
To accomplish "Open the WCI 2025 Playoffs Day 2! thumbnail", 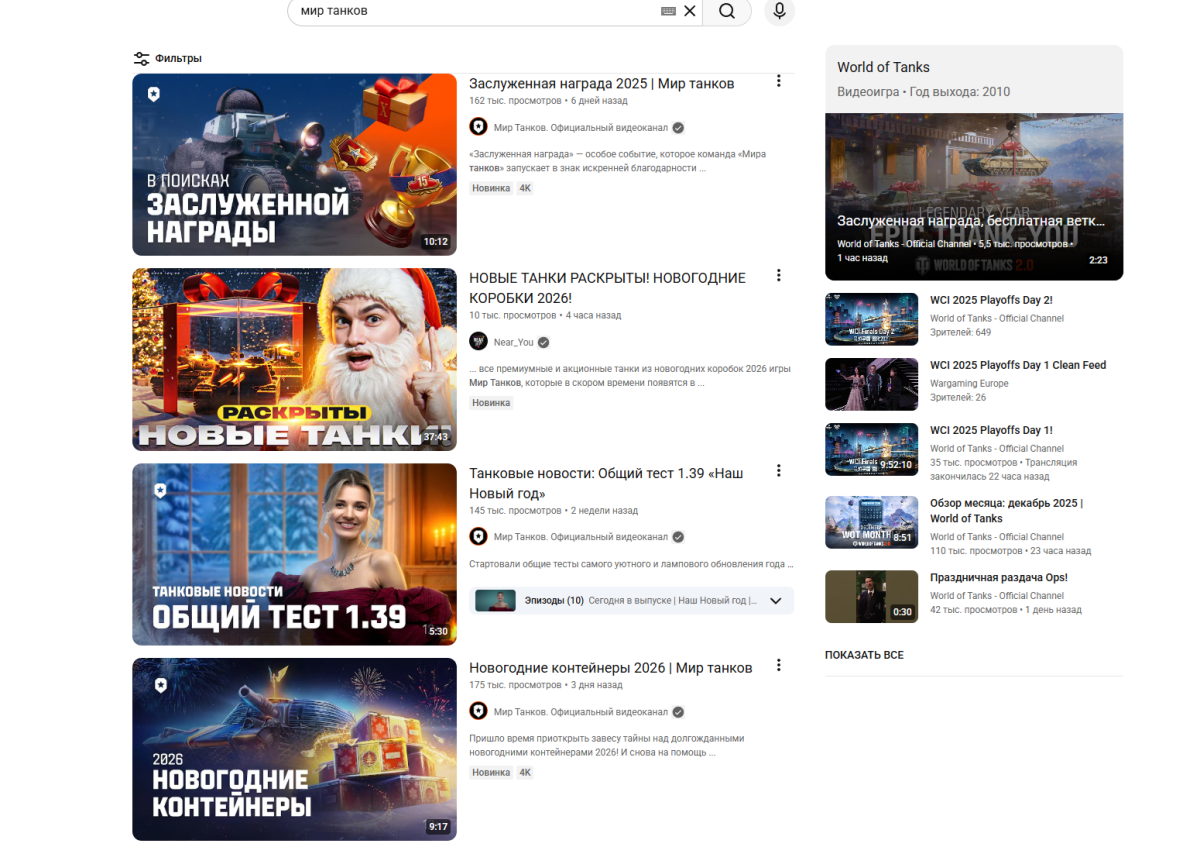I will (x=871, y=319).
